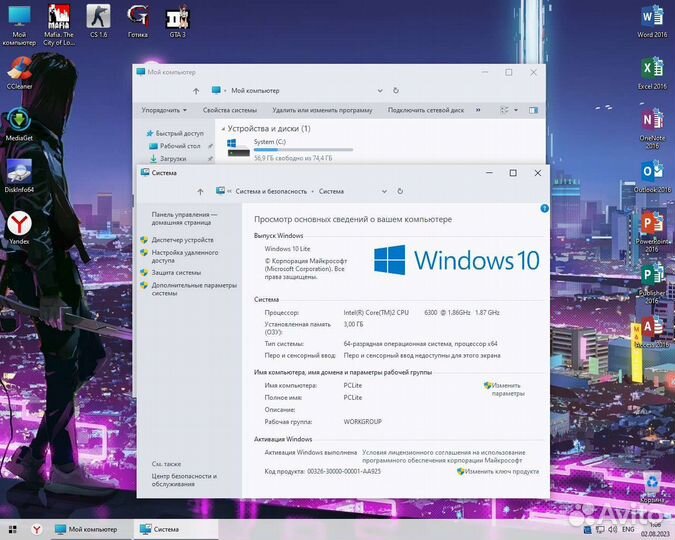This screenshot has height=540, width=675.
Task: Launch the Word 2016 desktop shortcut
Action: [x=652, y=22]
